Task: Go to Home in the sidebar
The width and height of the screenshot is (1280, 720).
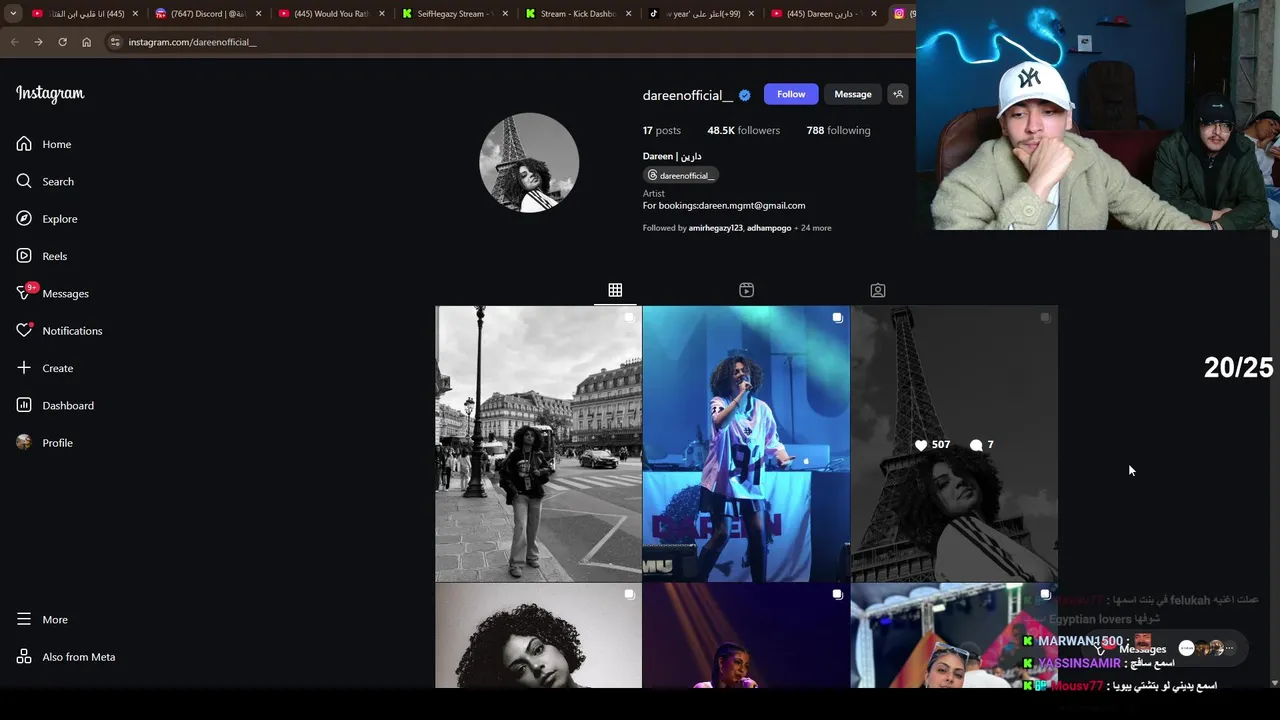Action: point(44,144)
